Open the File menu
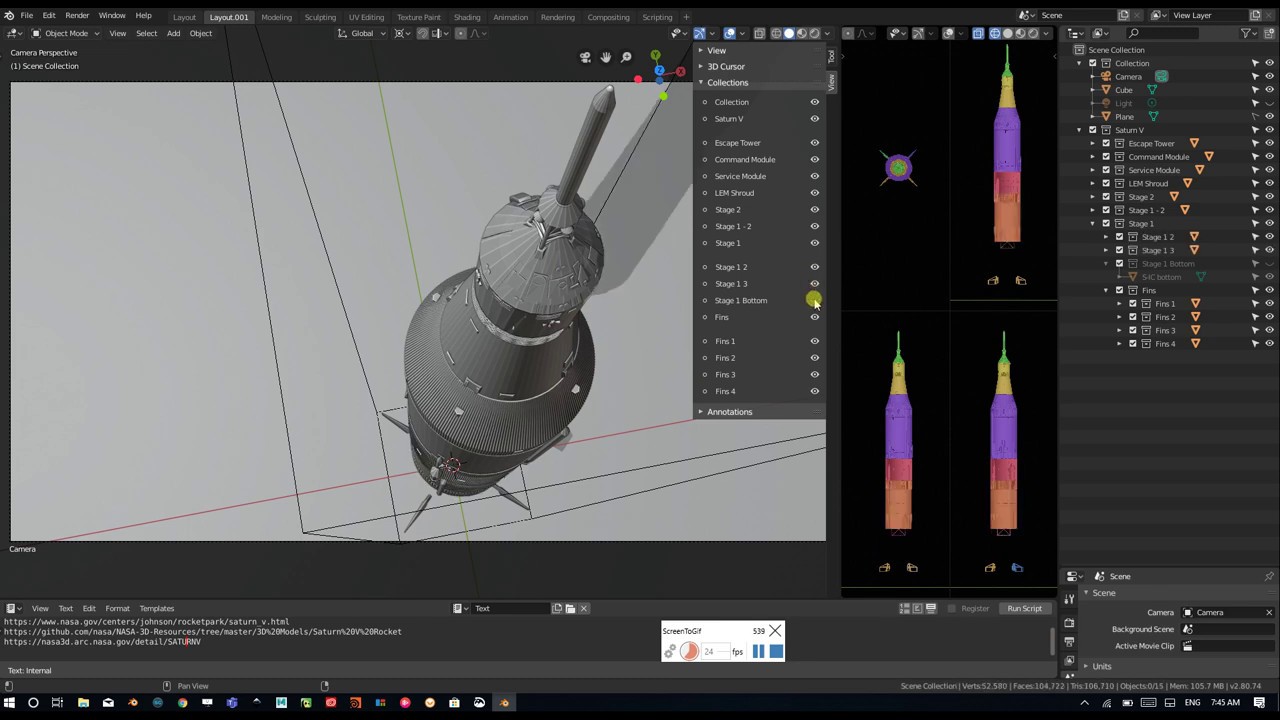 coord(27,16)
